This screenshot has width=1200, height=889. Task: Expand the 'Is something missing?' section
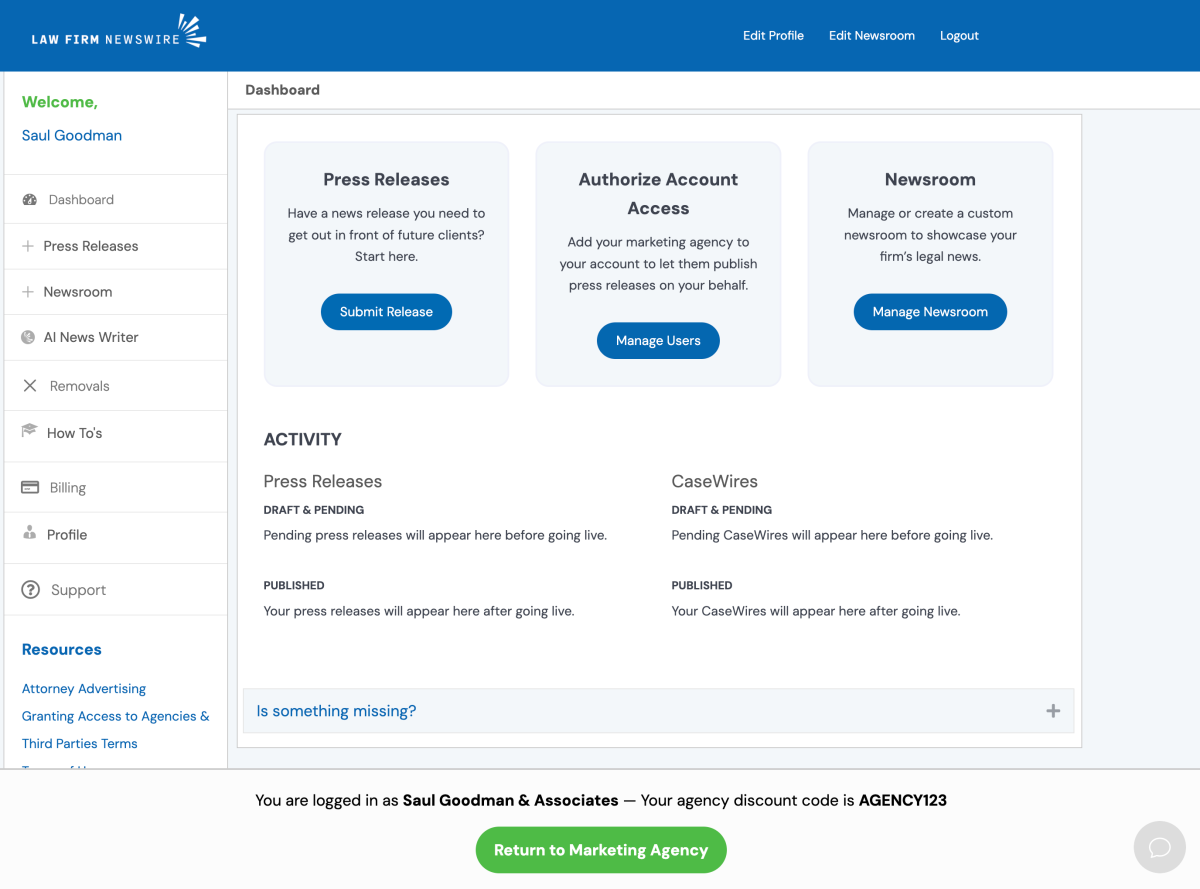coord(1052,711)
